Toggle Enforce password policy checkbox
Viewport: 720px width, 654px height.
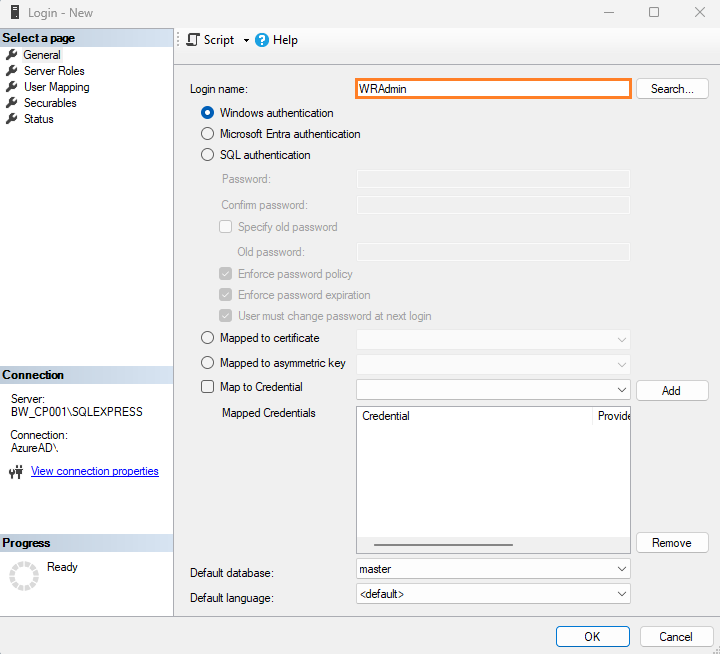point(225,274)
